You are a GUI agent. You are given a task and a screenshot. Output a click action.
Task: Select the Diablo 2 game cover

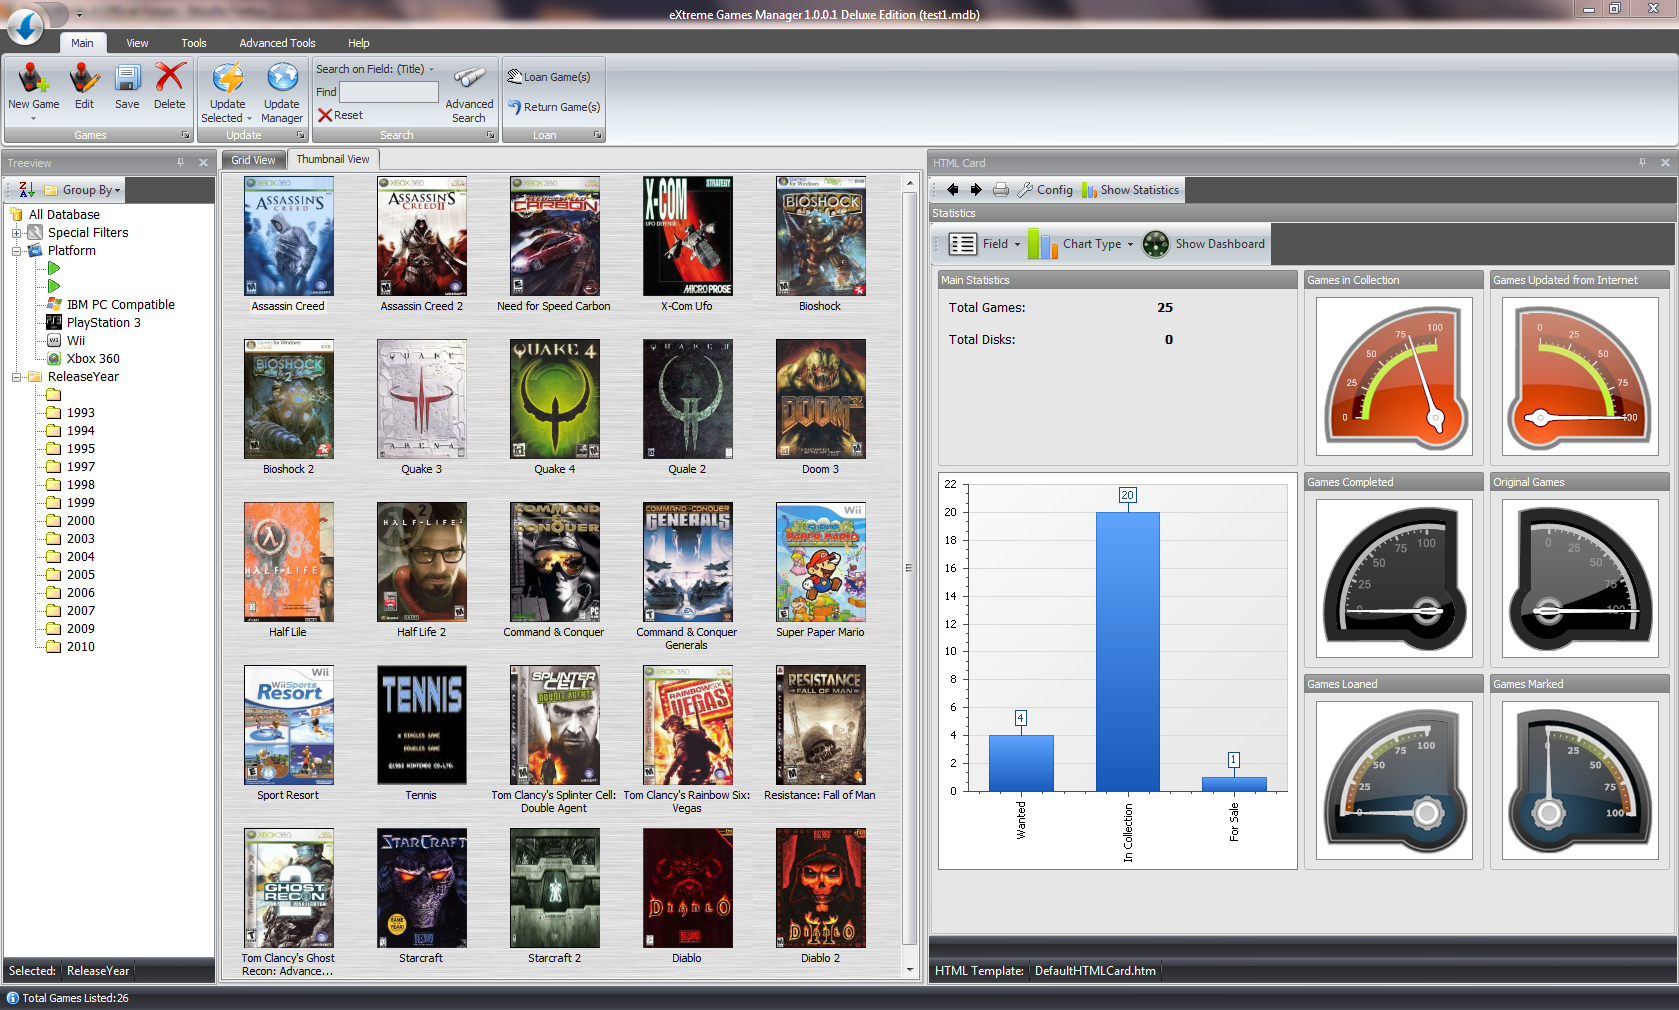click(820, 888)
